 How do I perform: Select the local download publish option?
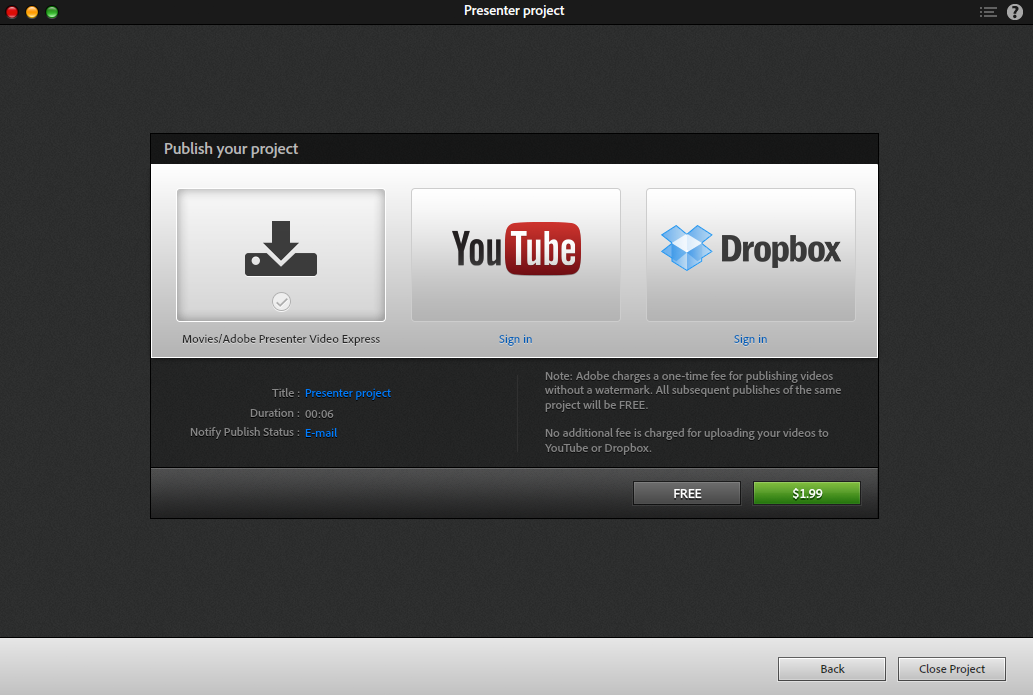pos(281,255)
